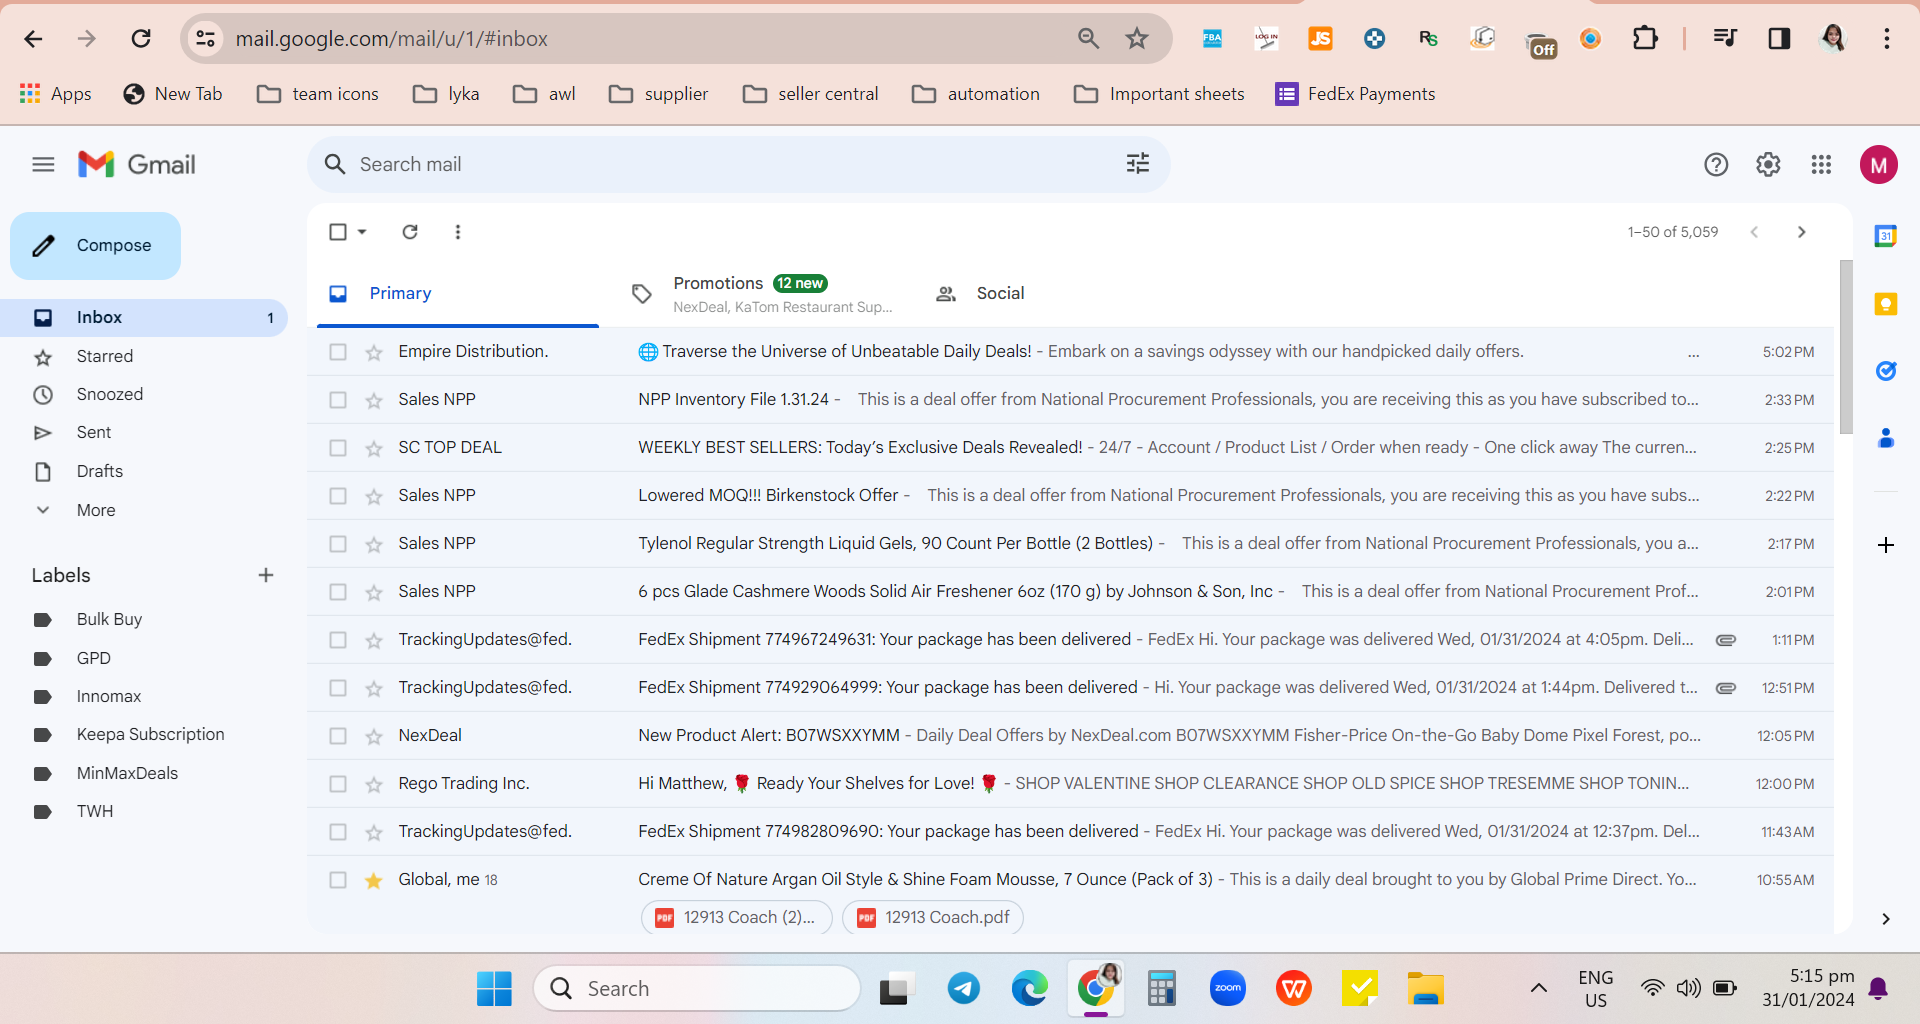Create a new label with the plus icon
This screenshot has width=1920, height=1024.
tap(266, 575)
